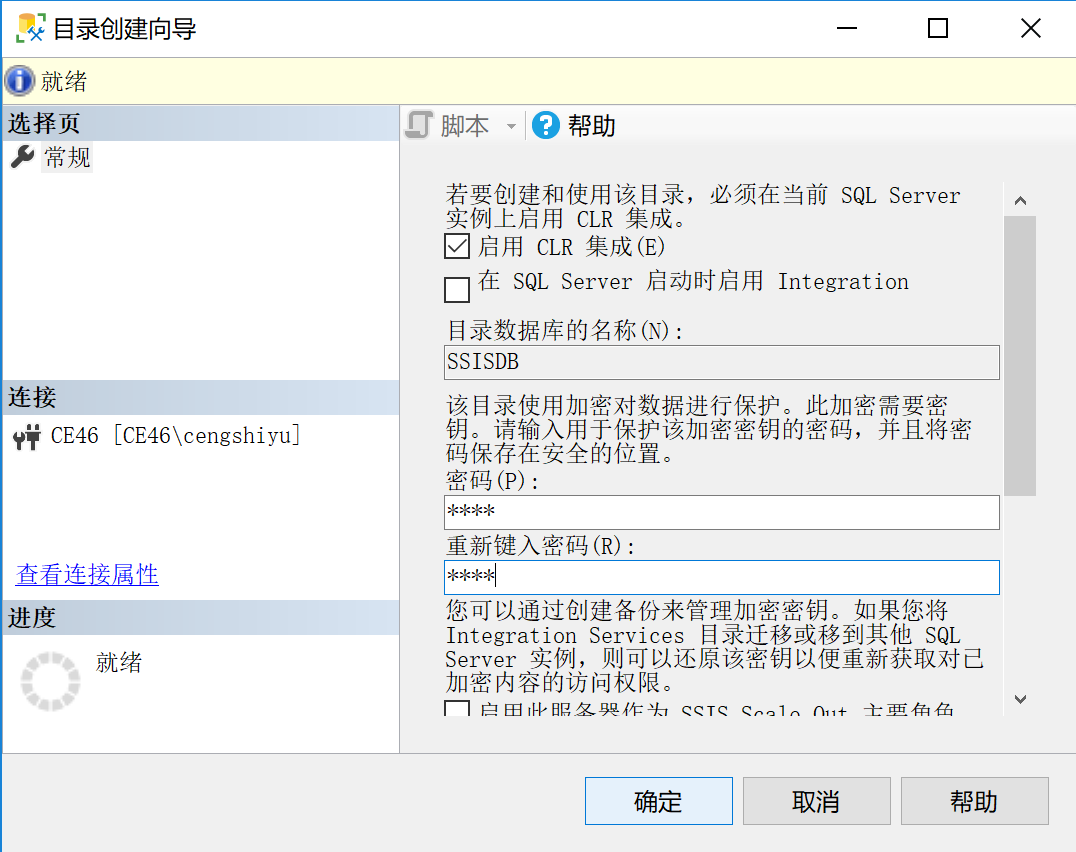Focus the 密码(P) password field
This screenshot has width=1076, height=852.
[722, 512]
